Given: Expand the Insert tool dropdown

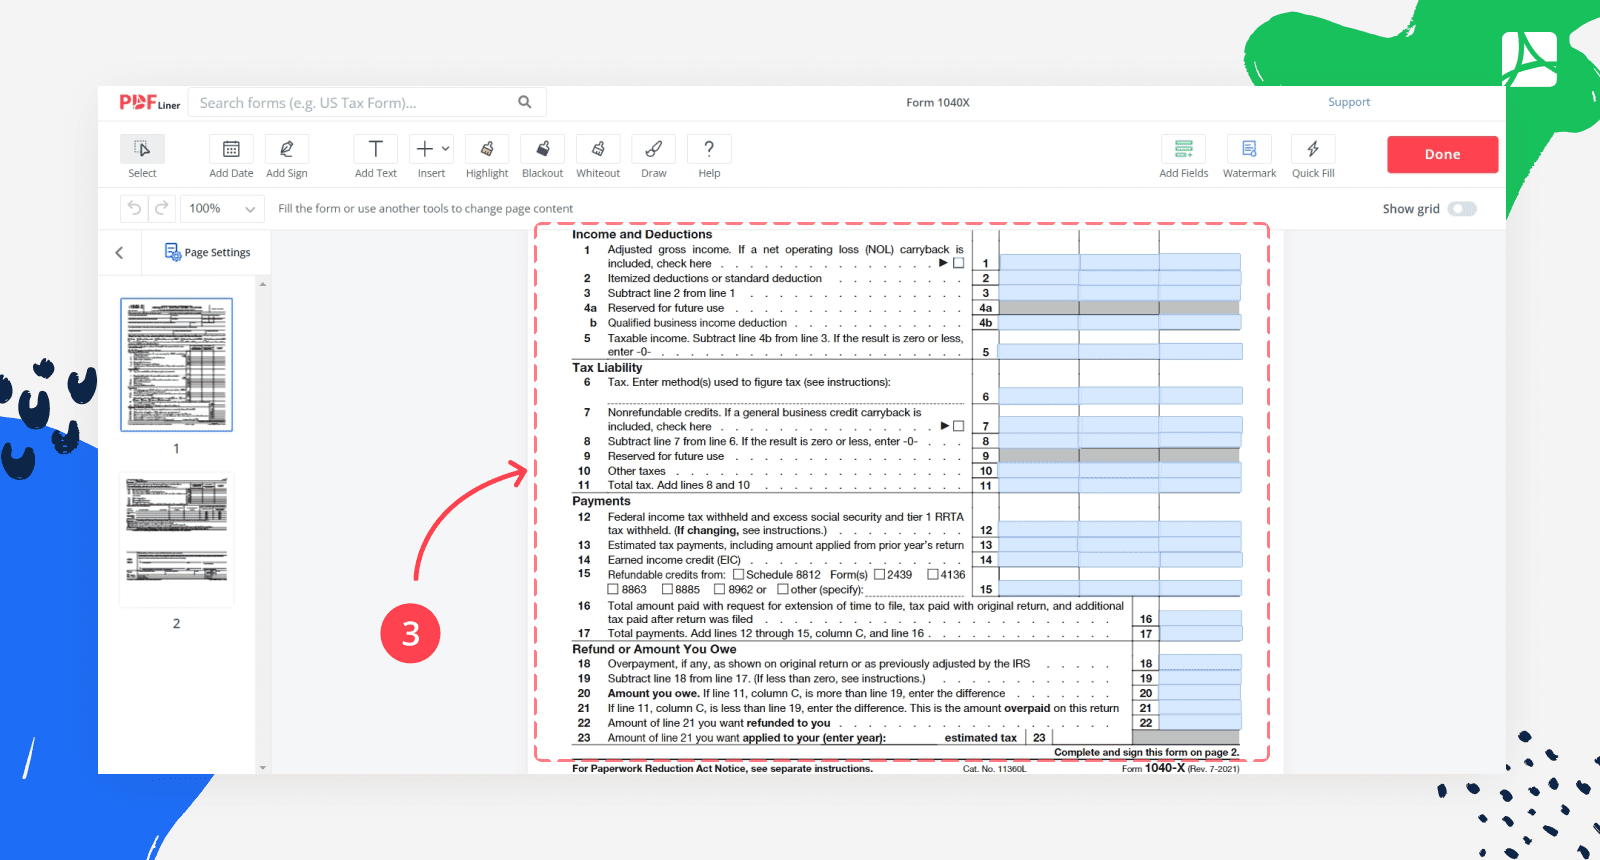Looking at the screenshot, I should (x=445, y=149).
